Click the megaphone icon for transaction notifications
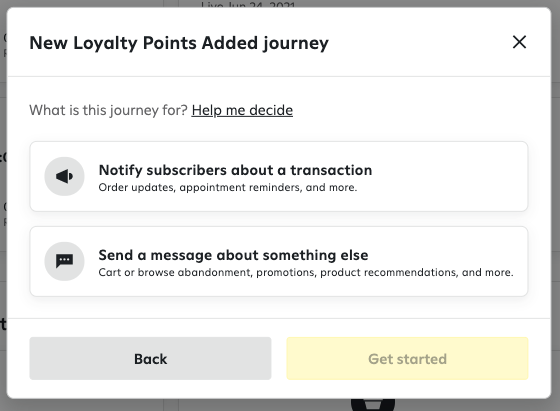The height and width of the screenshot is (411, 560). pos(64,176)
